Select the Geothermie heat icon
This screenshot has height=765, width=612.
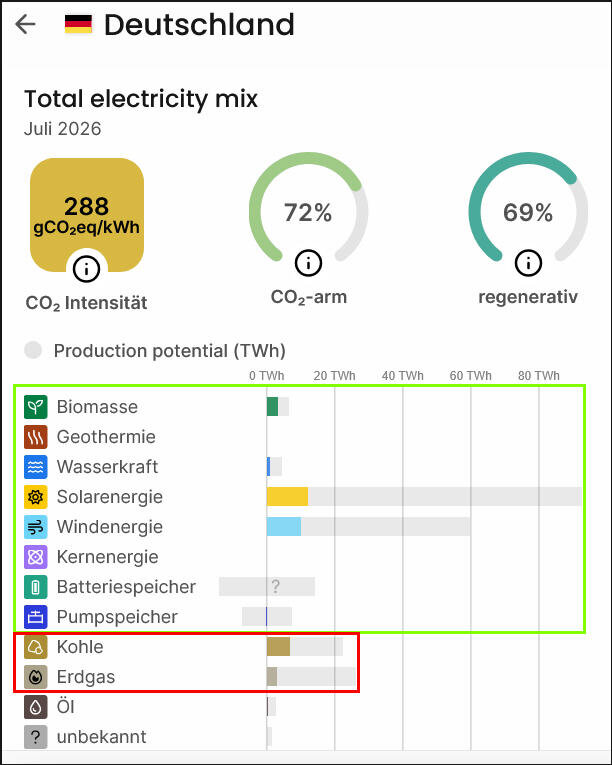point(36,437)
